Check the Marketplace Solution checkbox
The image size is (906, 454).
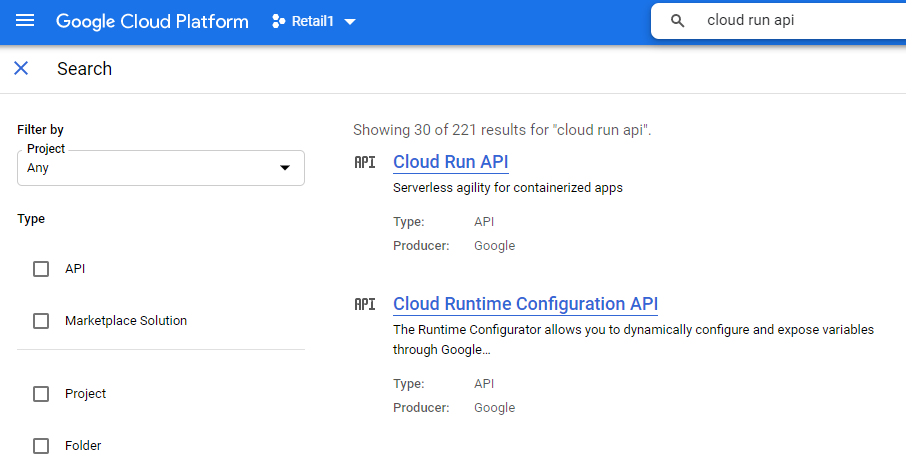pos(41,321)
